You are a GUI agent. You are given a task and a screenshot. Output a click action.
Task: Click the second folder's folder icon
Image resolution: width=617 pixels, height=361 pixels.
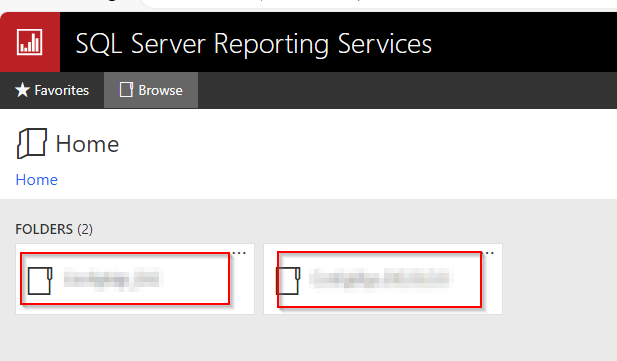coord(288,281)
